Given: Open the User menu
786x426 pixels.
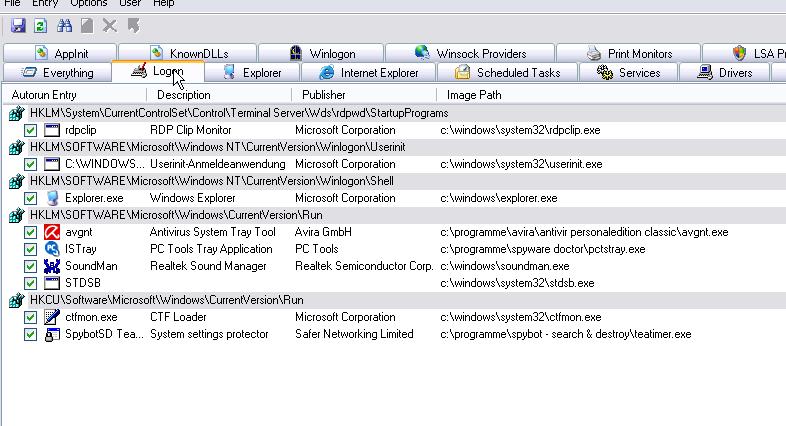Looking at the screenshot, I should coord(130,3).
